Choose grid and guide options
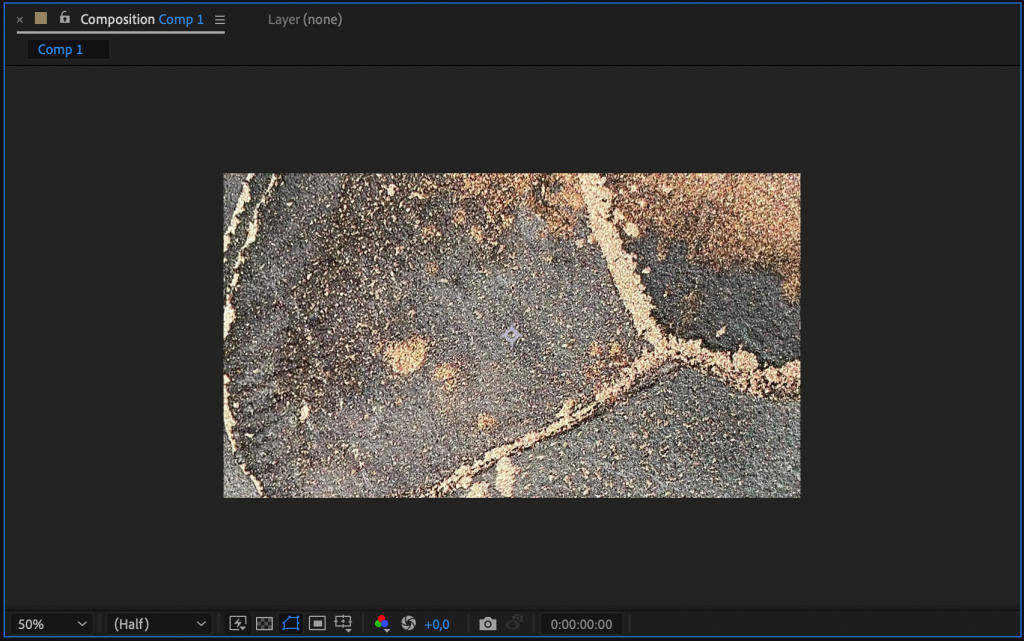The image size is (1024, 641). (x=342, y=623)
